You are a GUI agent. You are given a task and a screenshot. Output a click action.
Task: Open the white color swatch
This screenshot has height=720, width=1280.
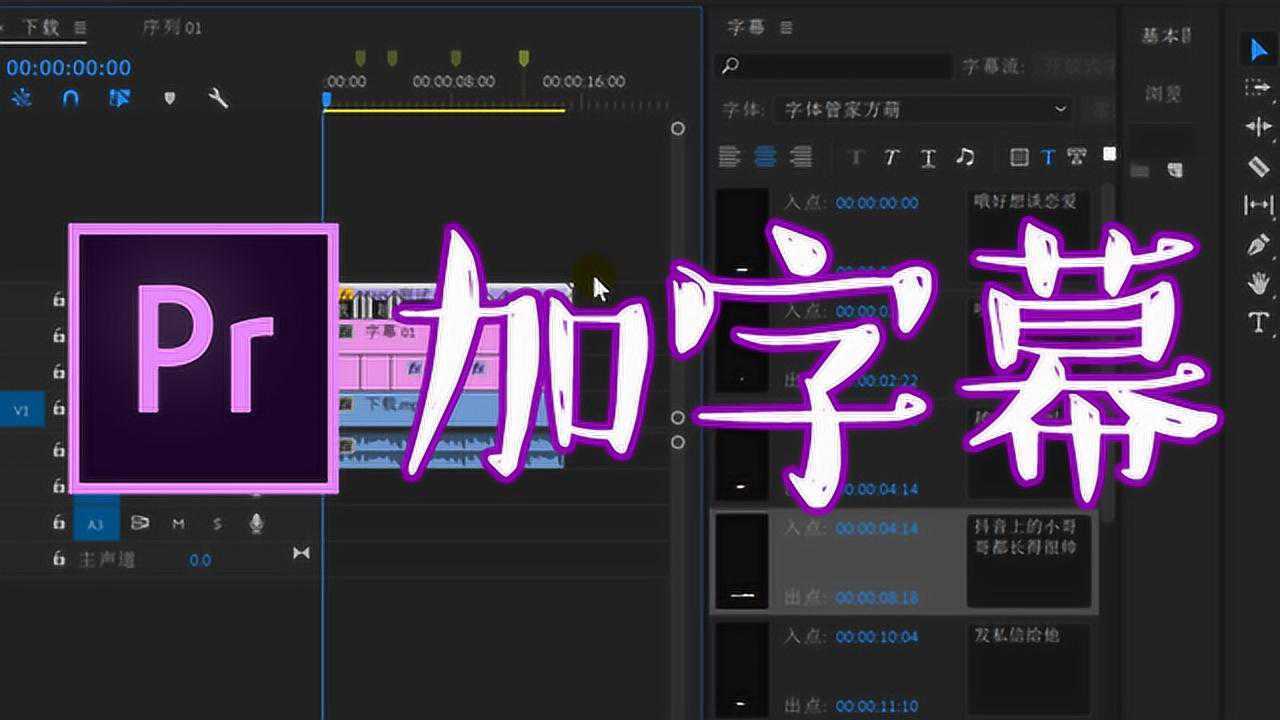coord(1109,154)
